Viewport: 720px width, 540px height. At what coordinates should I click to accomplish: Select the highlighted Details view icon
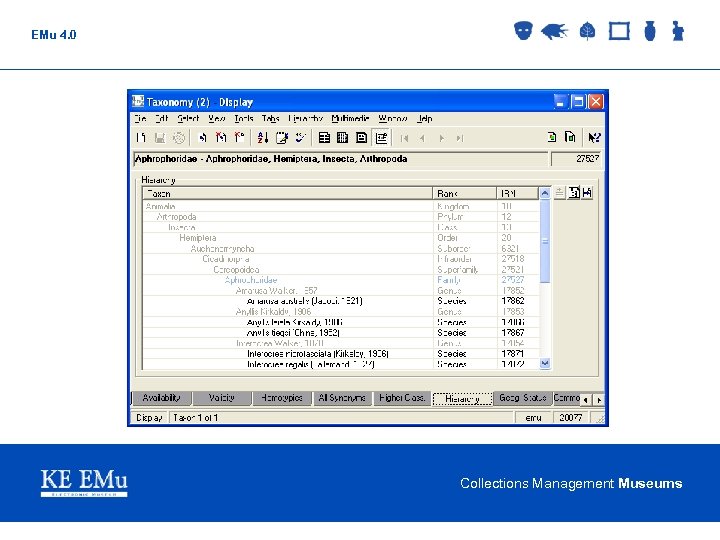(381, 138)
